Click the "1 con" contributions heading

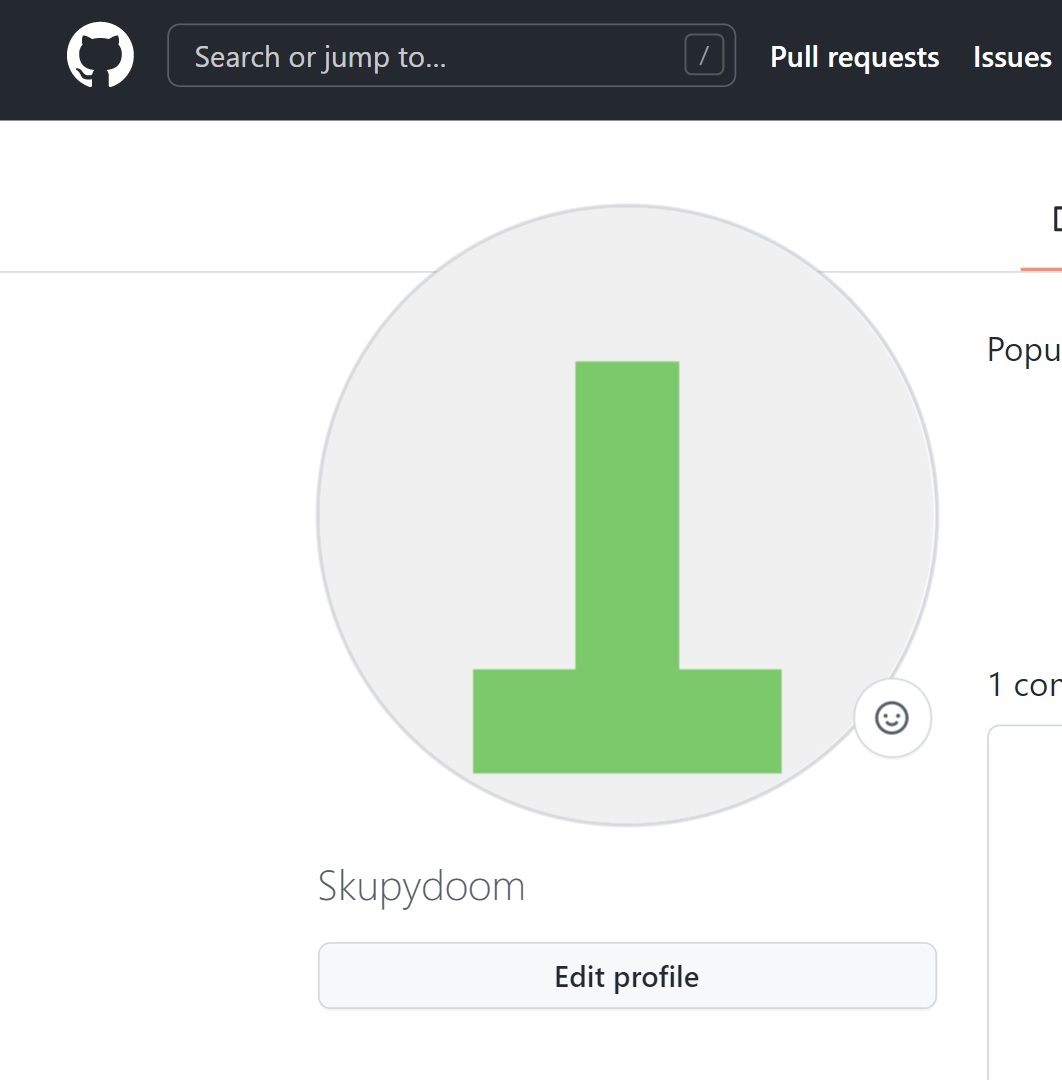coord(1023,684)
